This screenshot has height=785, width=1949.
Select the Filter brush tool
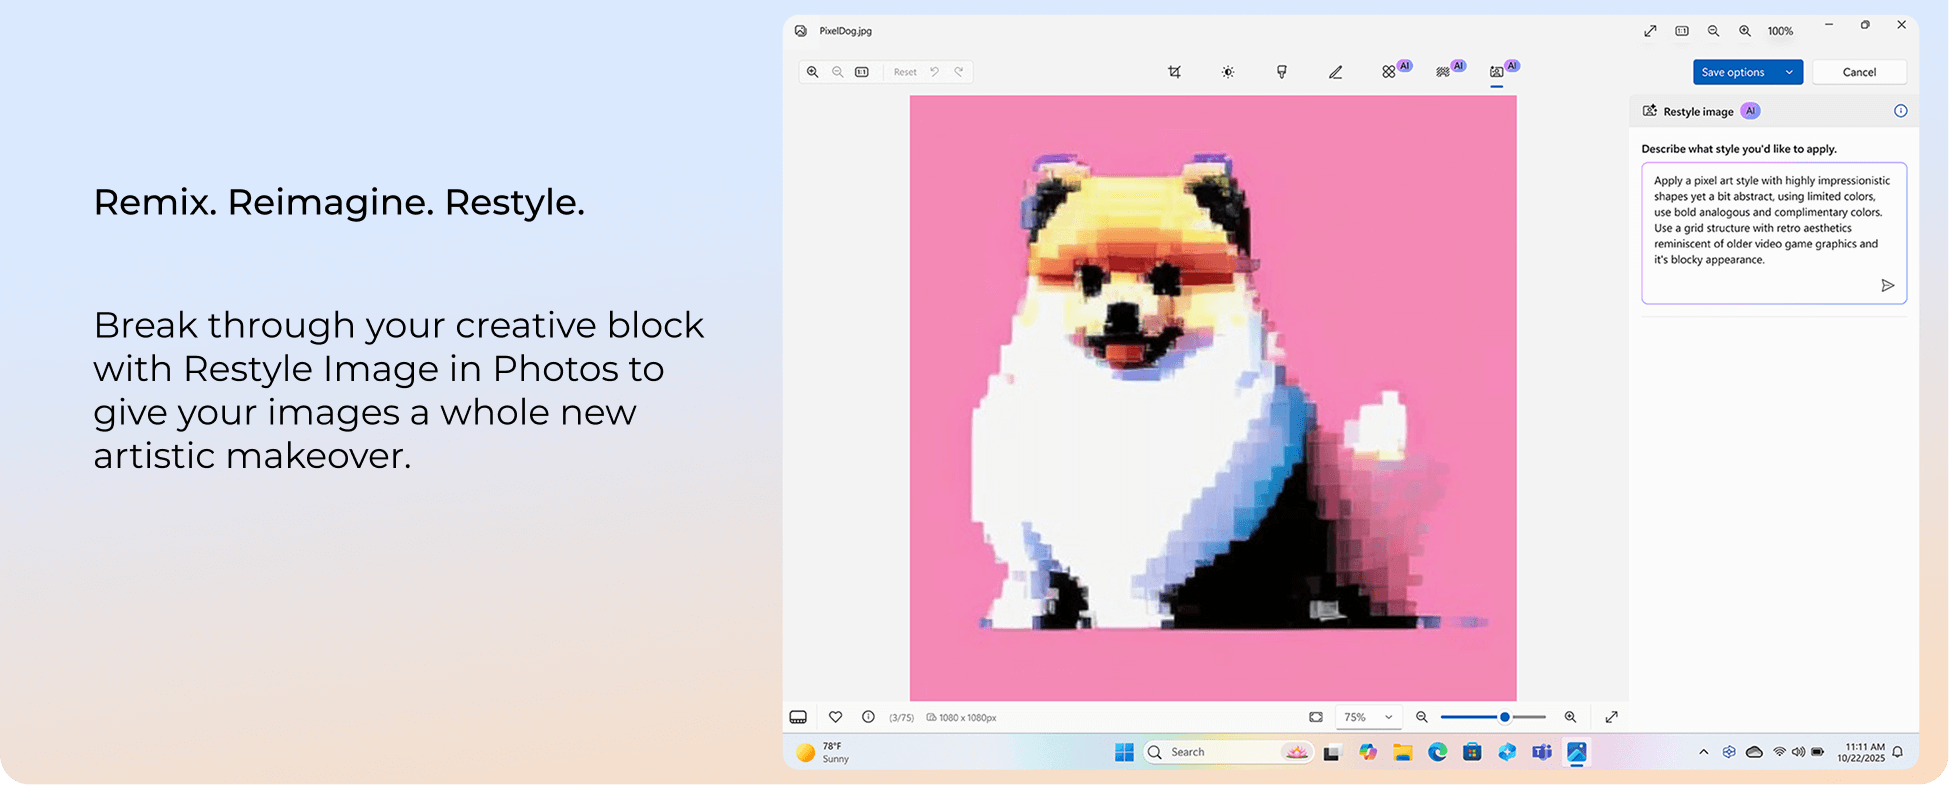pos(1282,72)
